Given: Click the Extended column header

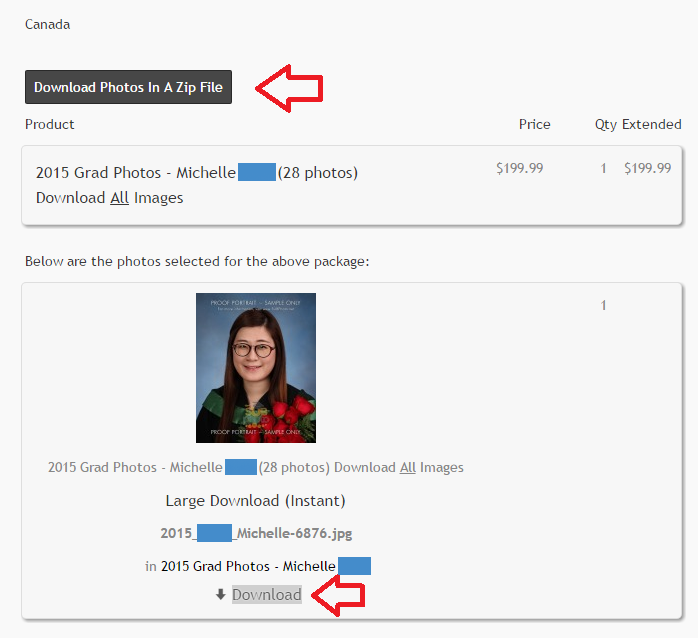Looking at the screenshot, I should (x=651, y=124).
